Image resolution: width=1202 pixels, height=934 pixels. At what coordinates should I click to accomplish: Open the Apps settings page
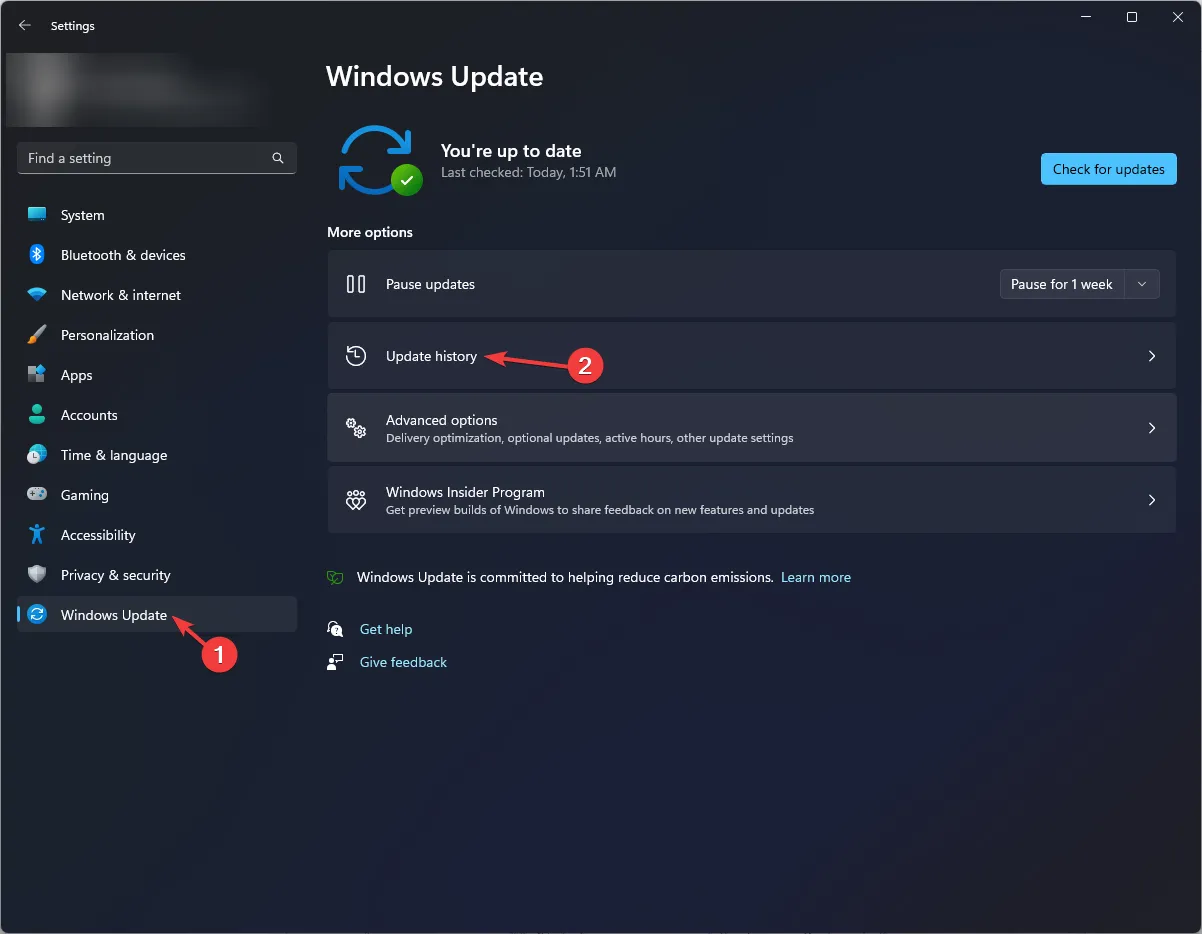(x=157, y=375)
